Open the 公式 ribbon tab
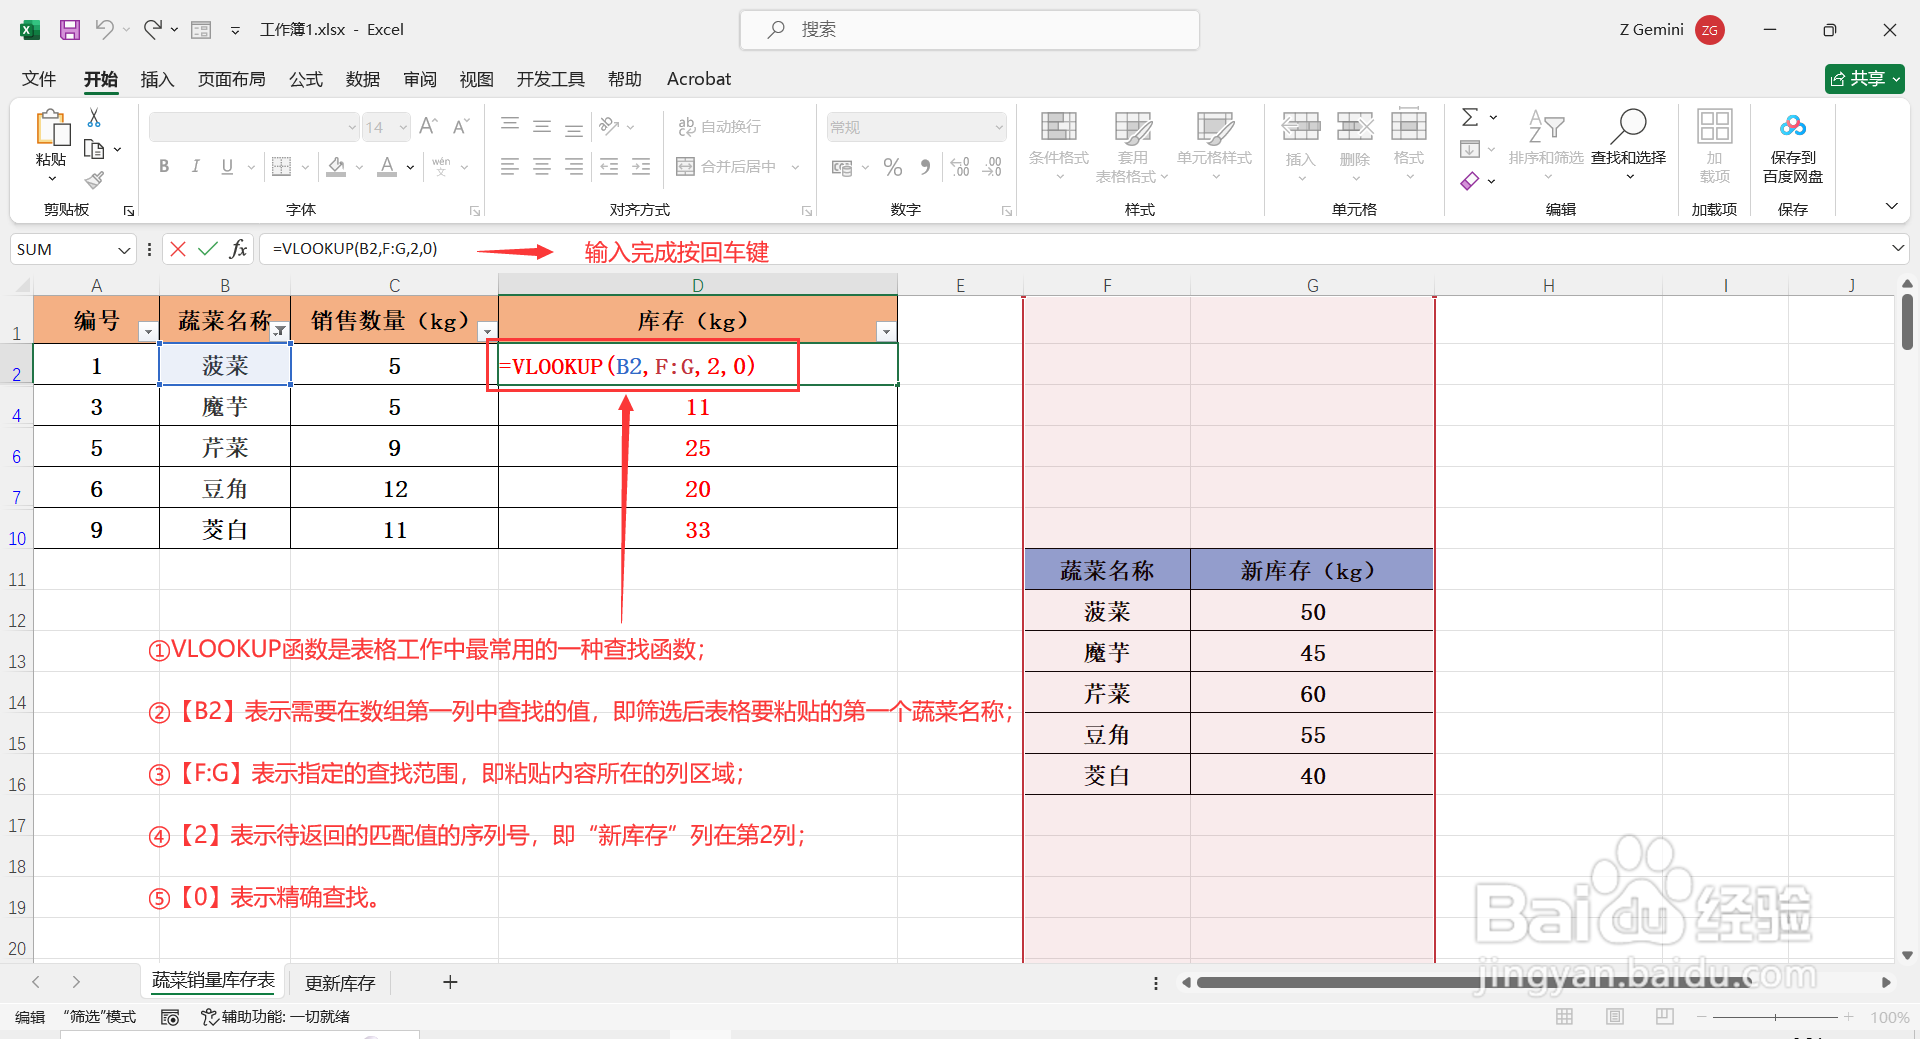The image size is (1920, 1039). [306, 79]
